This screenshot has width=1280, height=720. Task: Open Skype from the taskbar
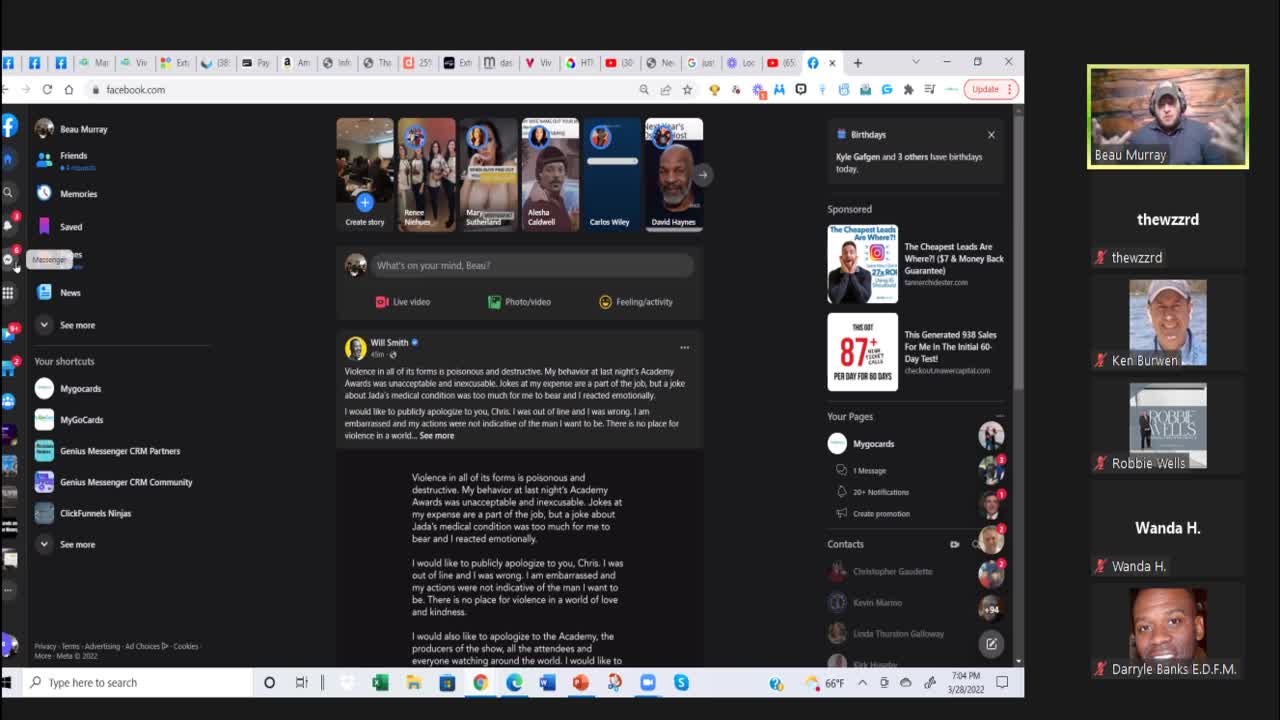pyautogui.click(x=681, y=683)
